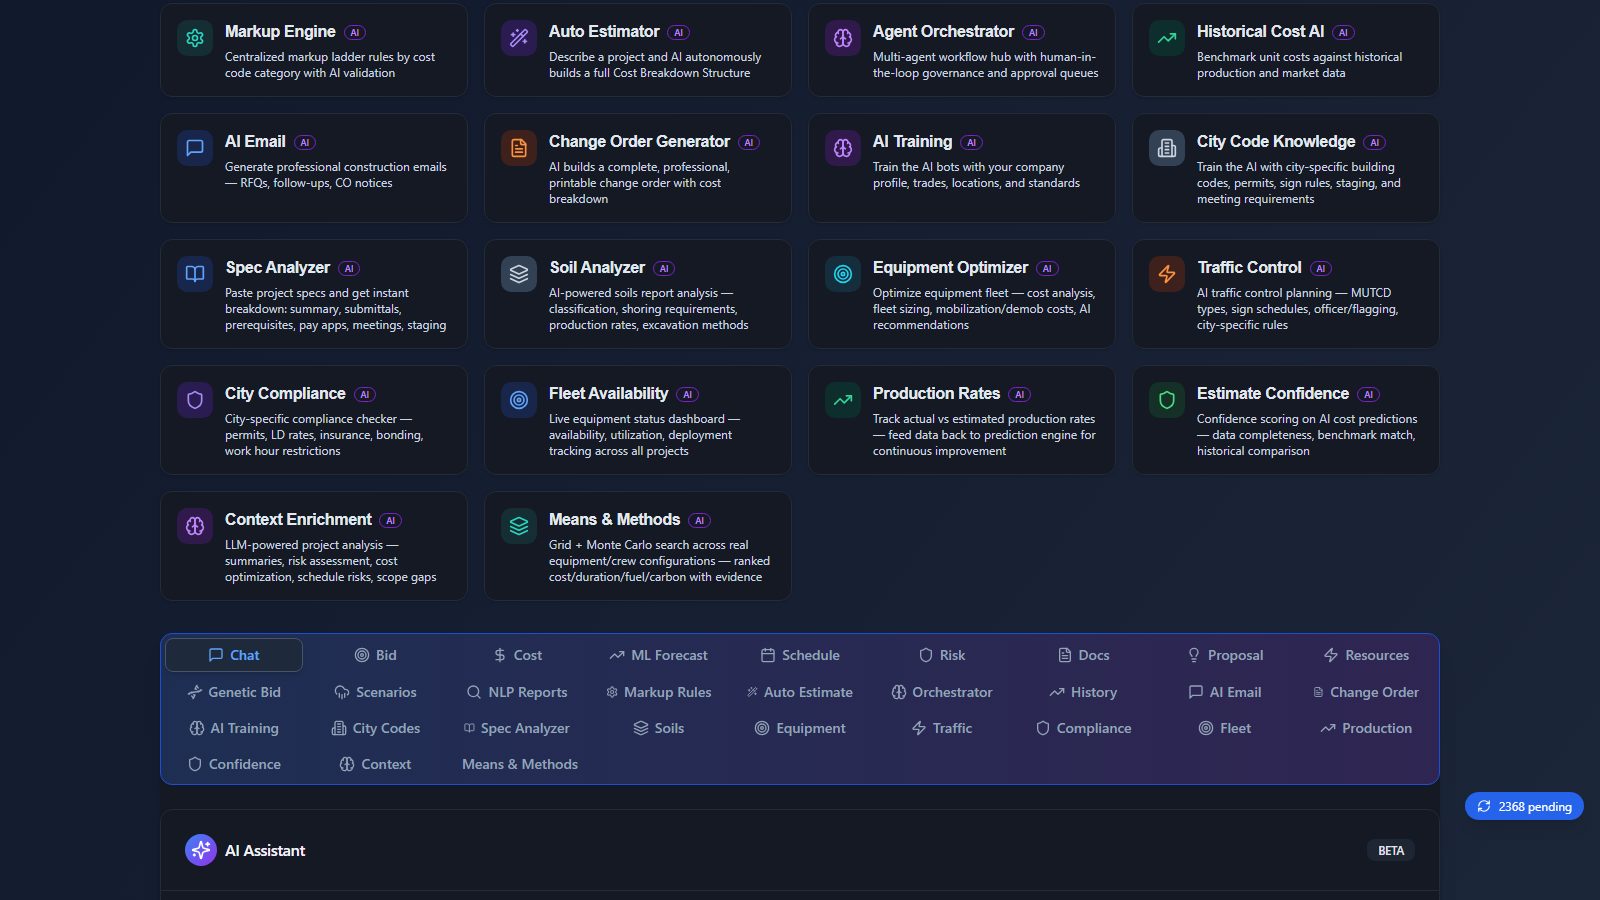Screen dimensions: 1600x900
Task: Open the AI Training card
Action: coord(961,168)
